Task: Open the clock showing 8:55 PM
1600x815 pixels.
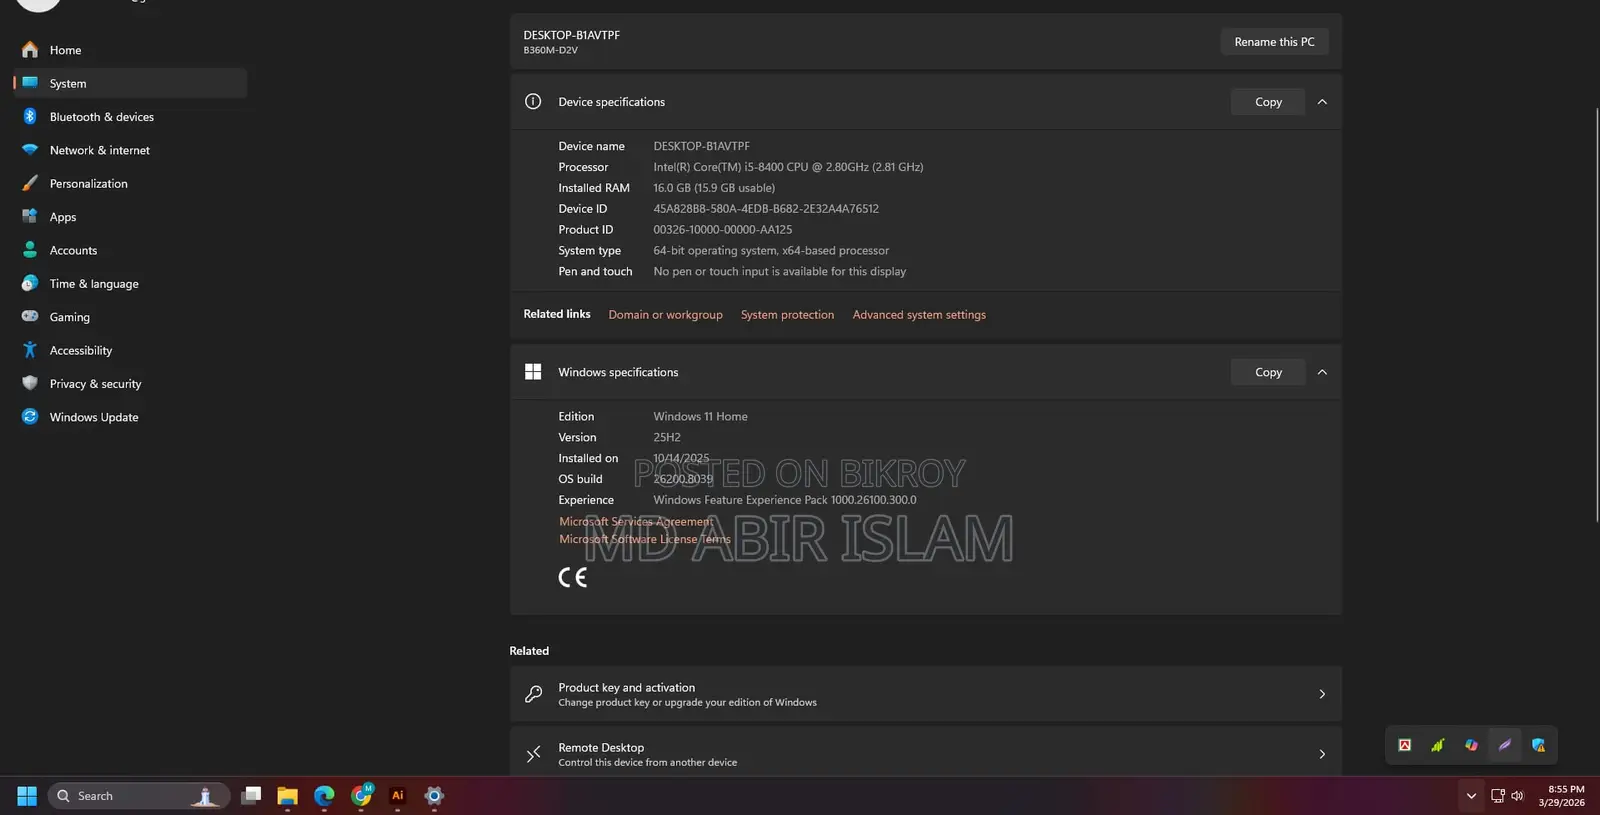Action: (x=1562, y=796)
